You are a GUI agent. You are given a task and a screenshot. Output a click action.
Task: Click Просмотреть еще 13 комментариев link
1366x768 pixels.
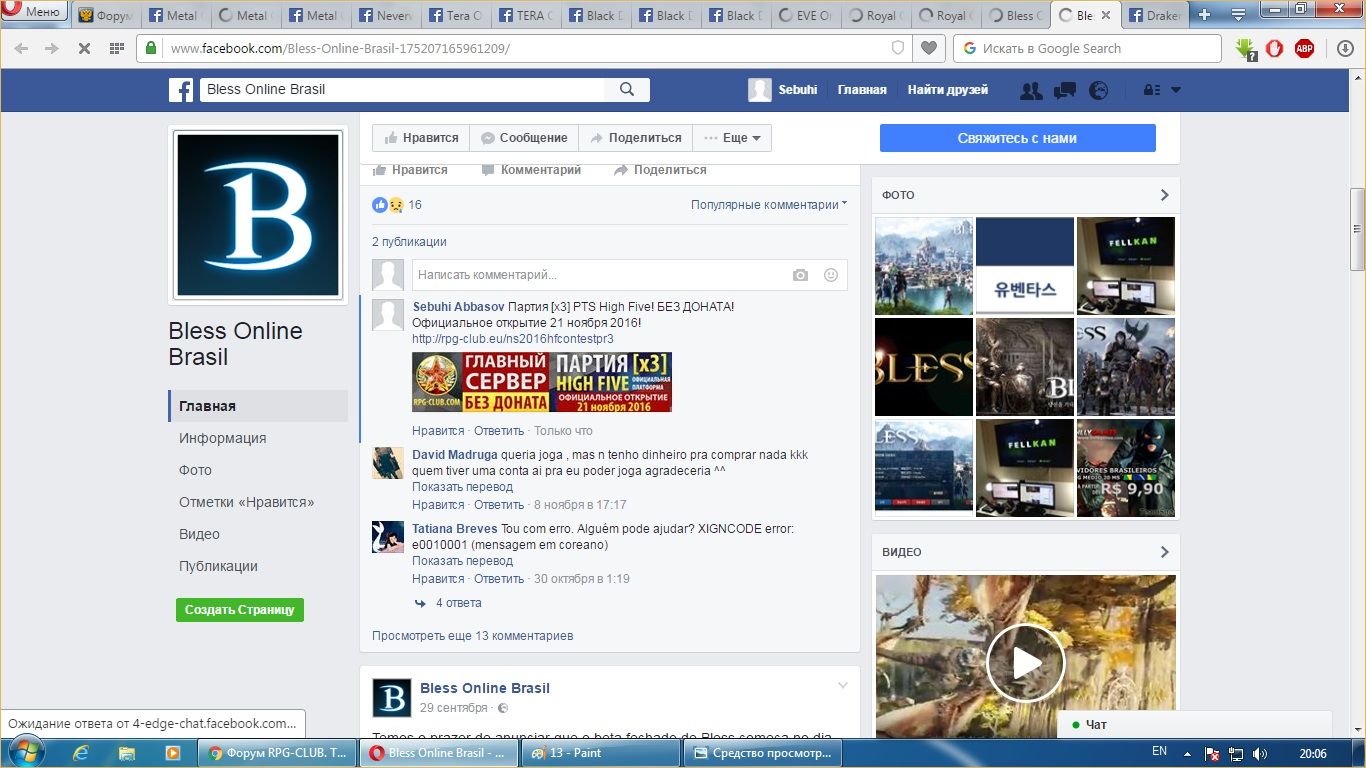(x=472, y=636)
